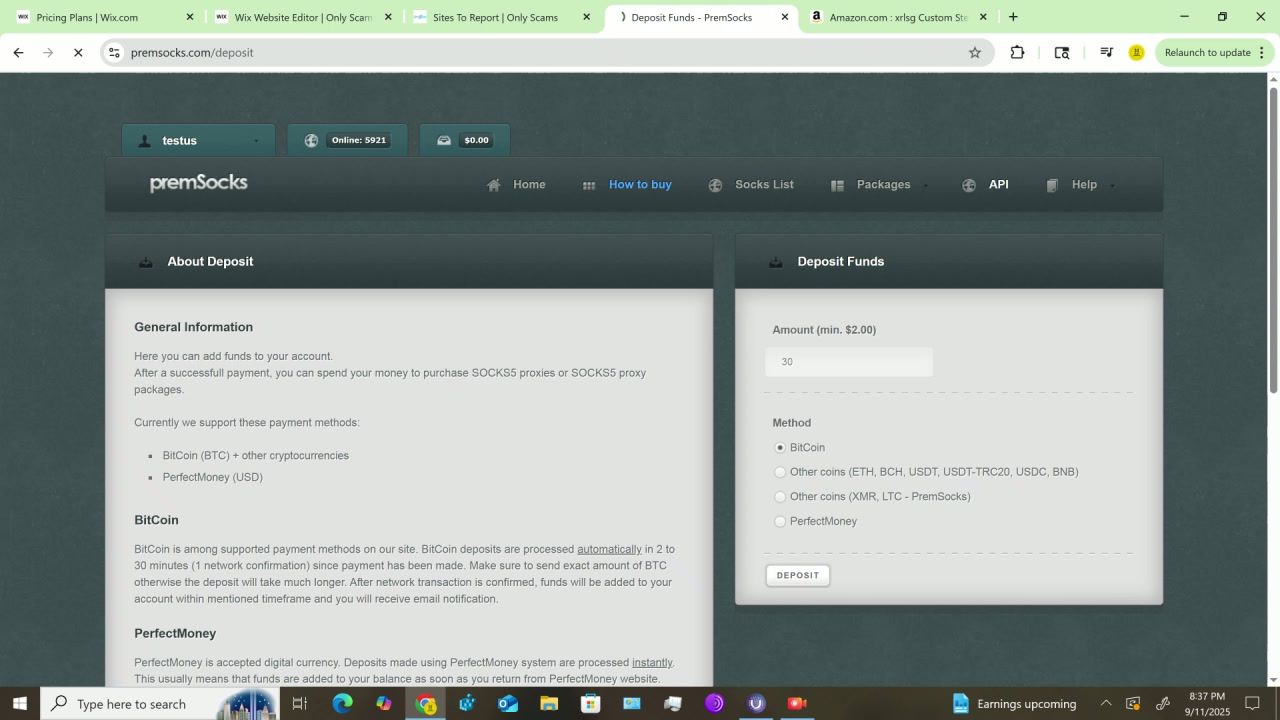Go back with the browser back arrow
The image size is (1280, 720).
click(x=18, y=53)
